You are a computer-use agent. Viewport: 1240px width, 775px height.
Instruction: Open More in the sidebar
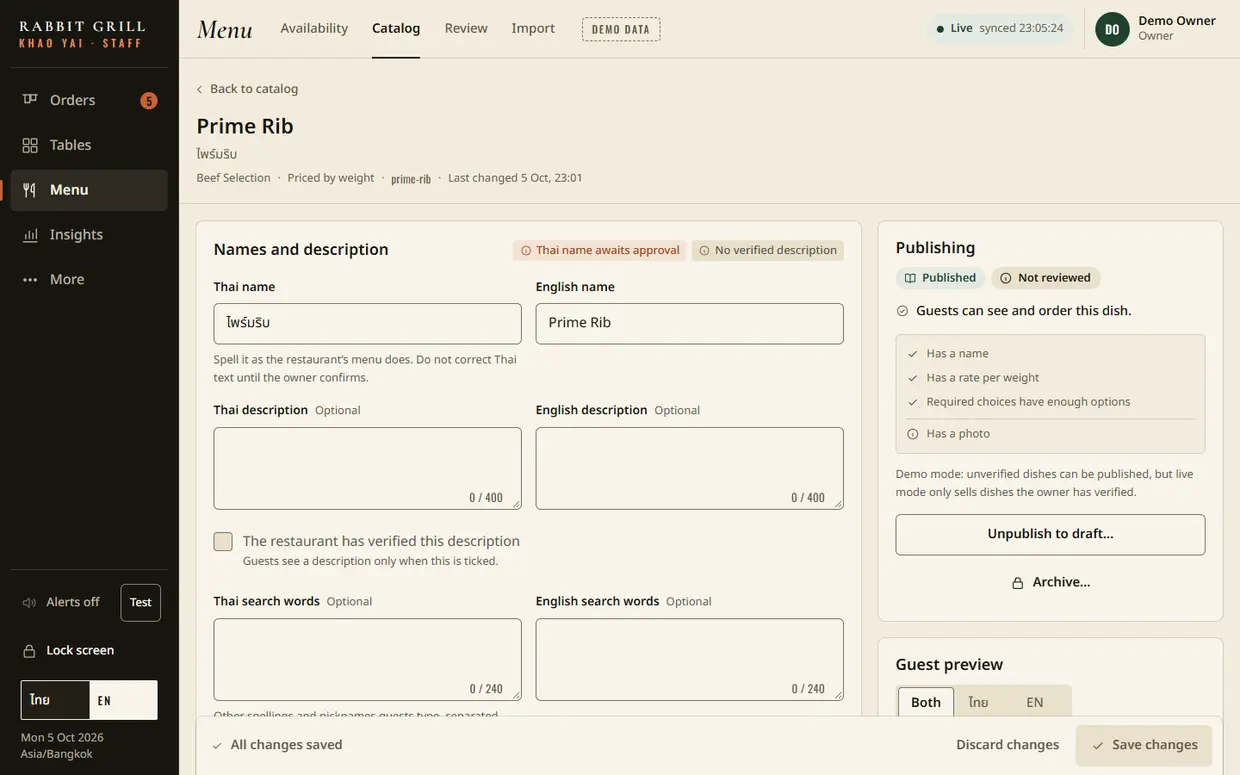coord(89,280)
